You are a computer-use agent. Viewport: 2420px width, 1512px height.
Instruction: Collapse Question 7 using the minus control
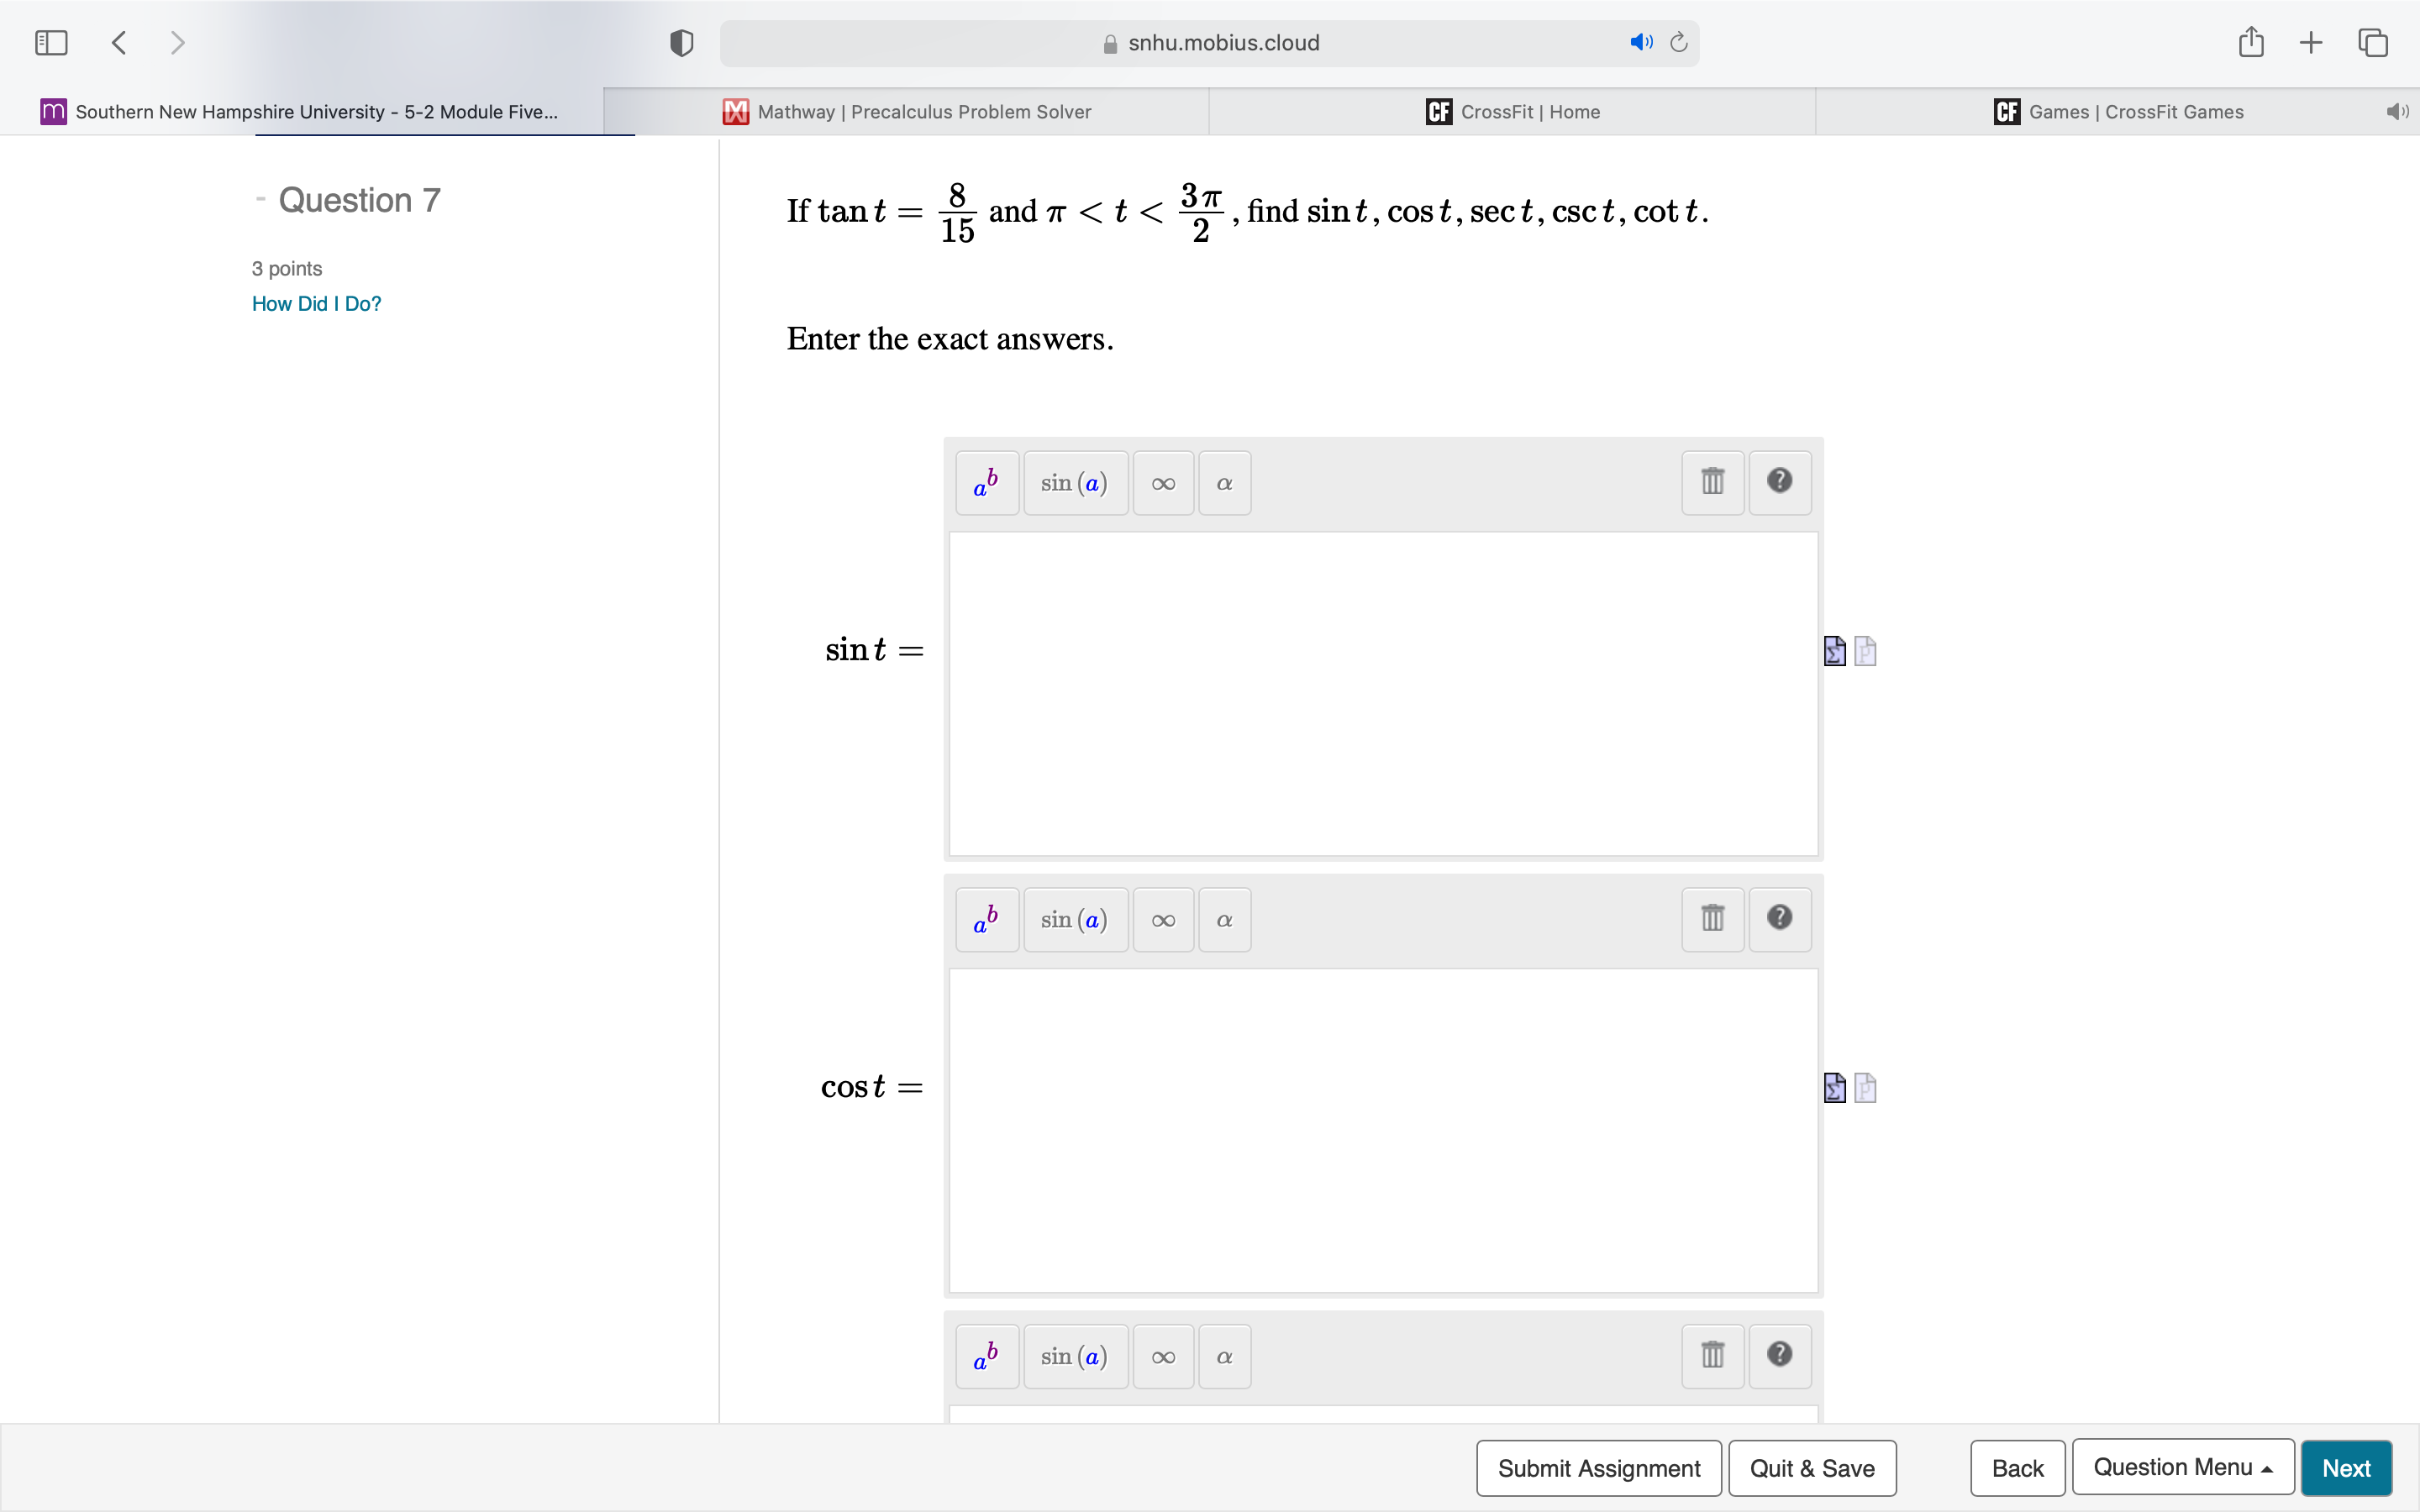(261, 199)
